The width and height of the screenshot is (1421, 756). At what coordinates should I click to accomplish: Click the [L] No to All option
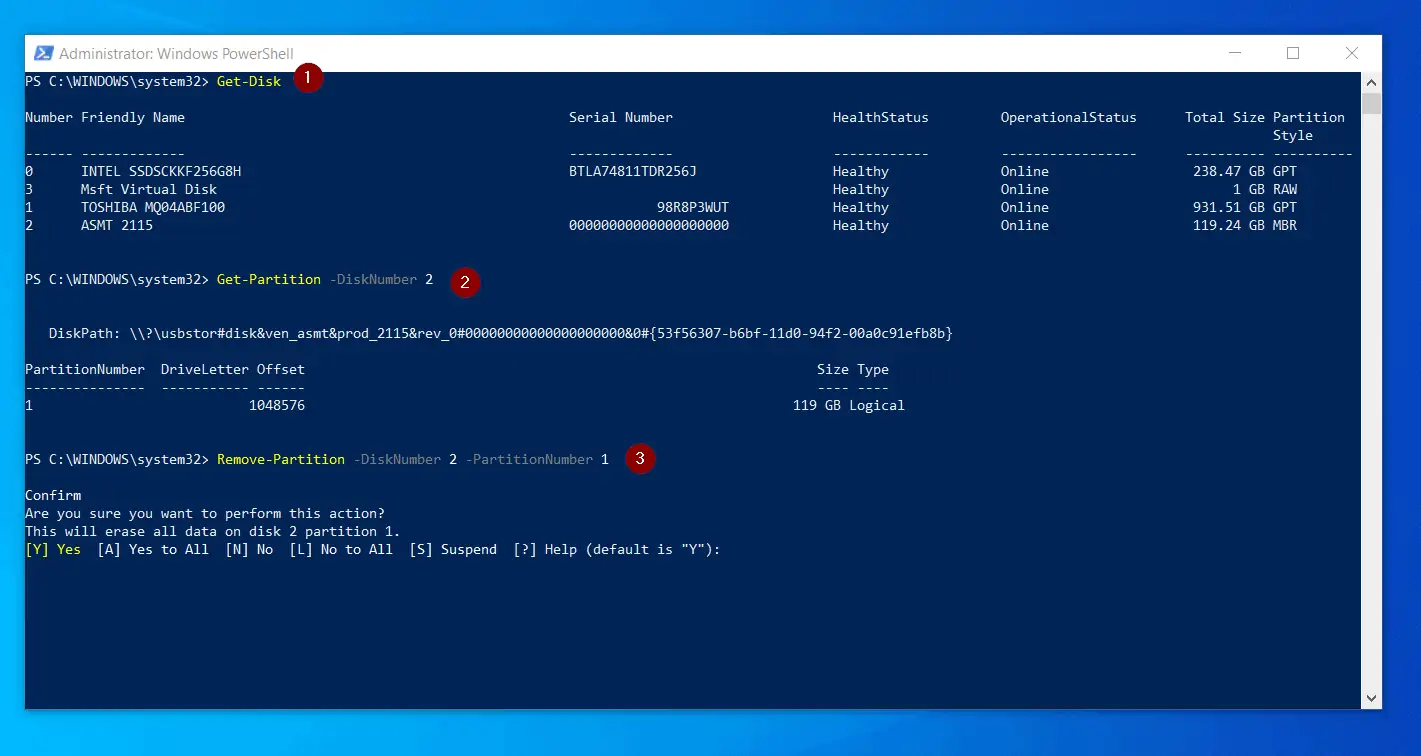(x=341, y=549)
